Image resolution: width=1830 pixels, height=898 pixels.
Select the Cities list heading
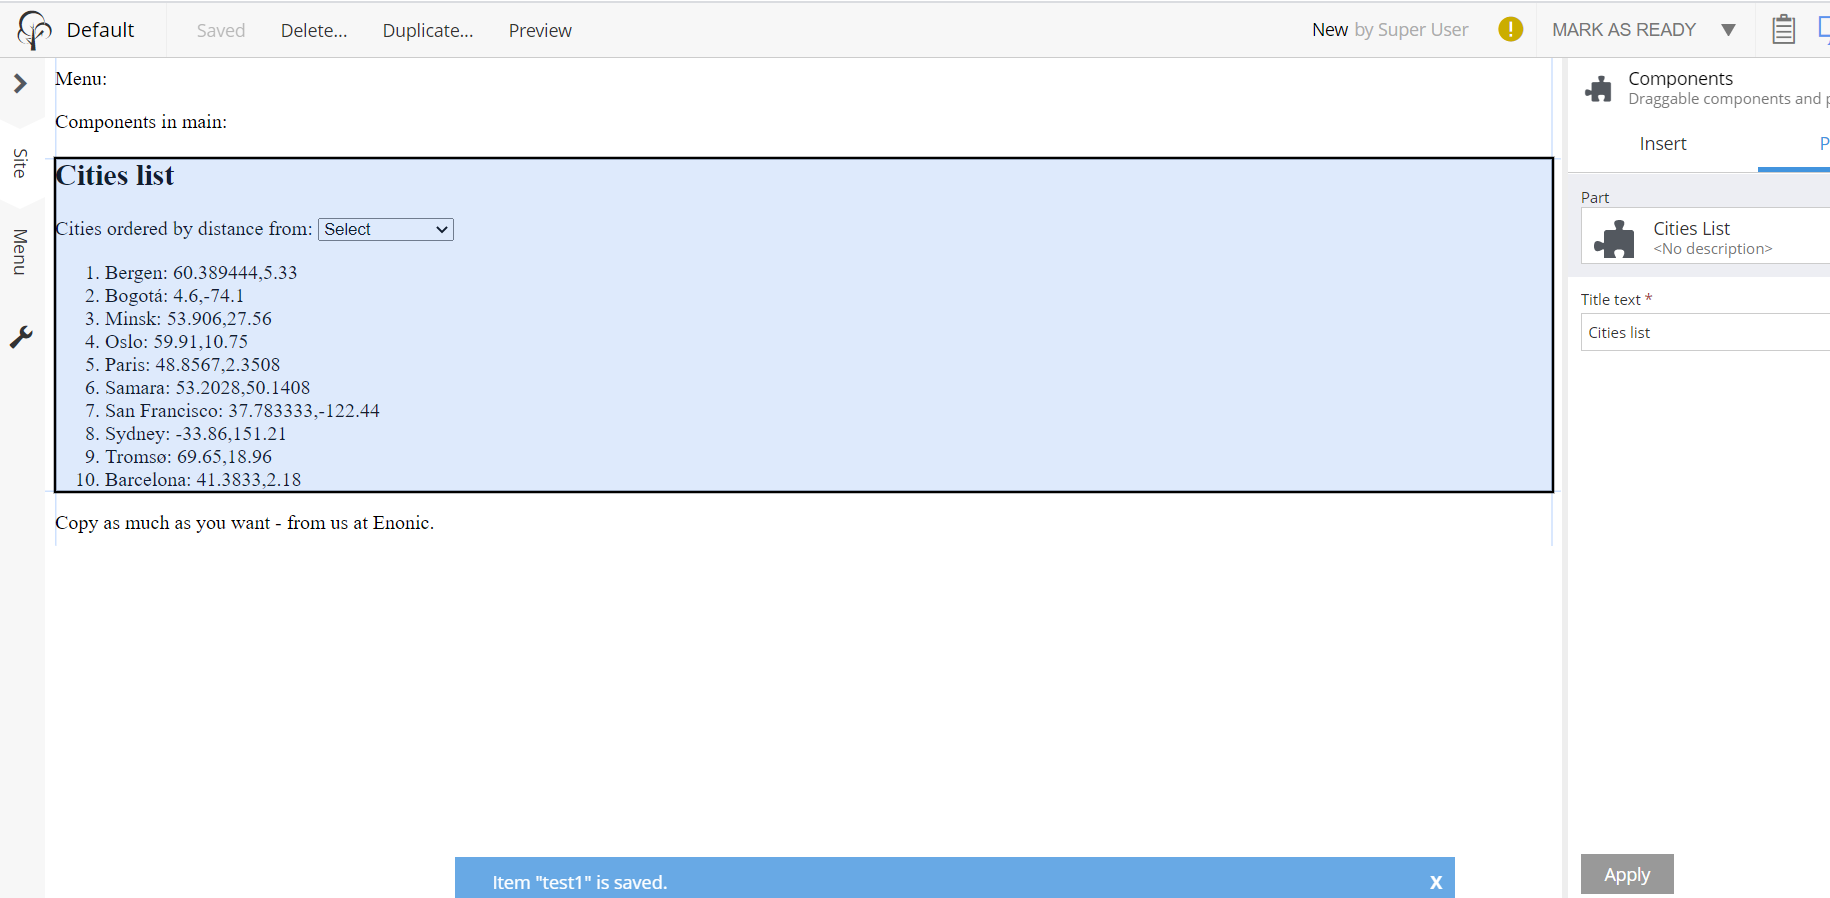(115, 176)
